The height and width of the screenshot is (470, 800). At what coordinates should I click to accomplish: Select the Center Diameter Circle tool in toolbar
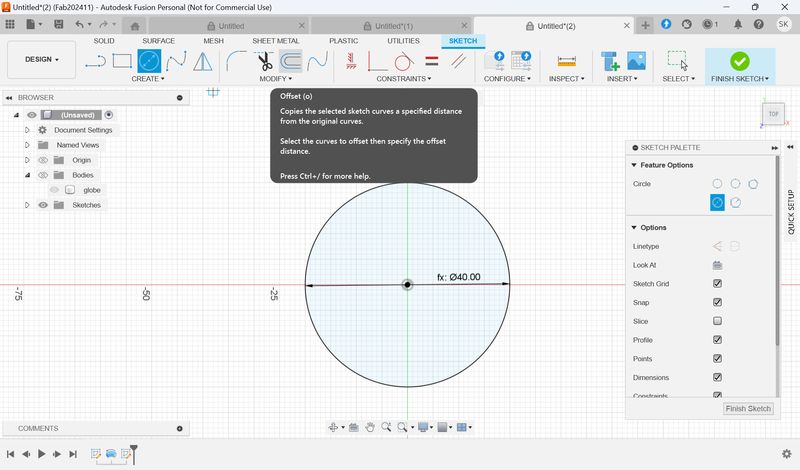click(x=149, y=61)
